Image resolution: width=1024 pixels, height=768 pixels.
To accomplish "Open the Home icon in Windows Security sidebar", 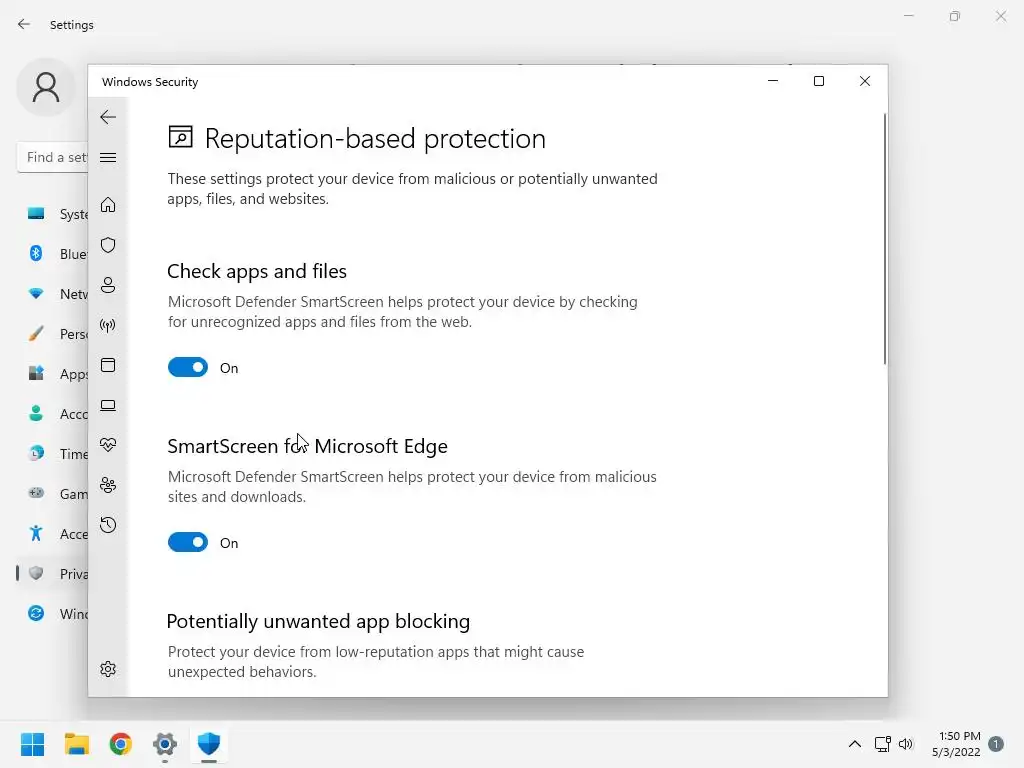I will (108, 205).
